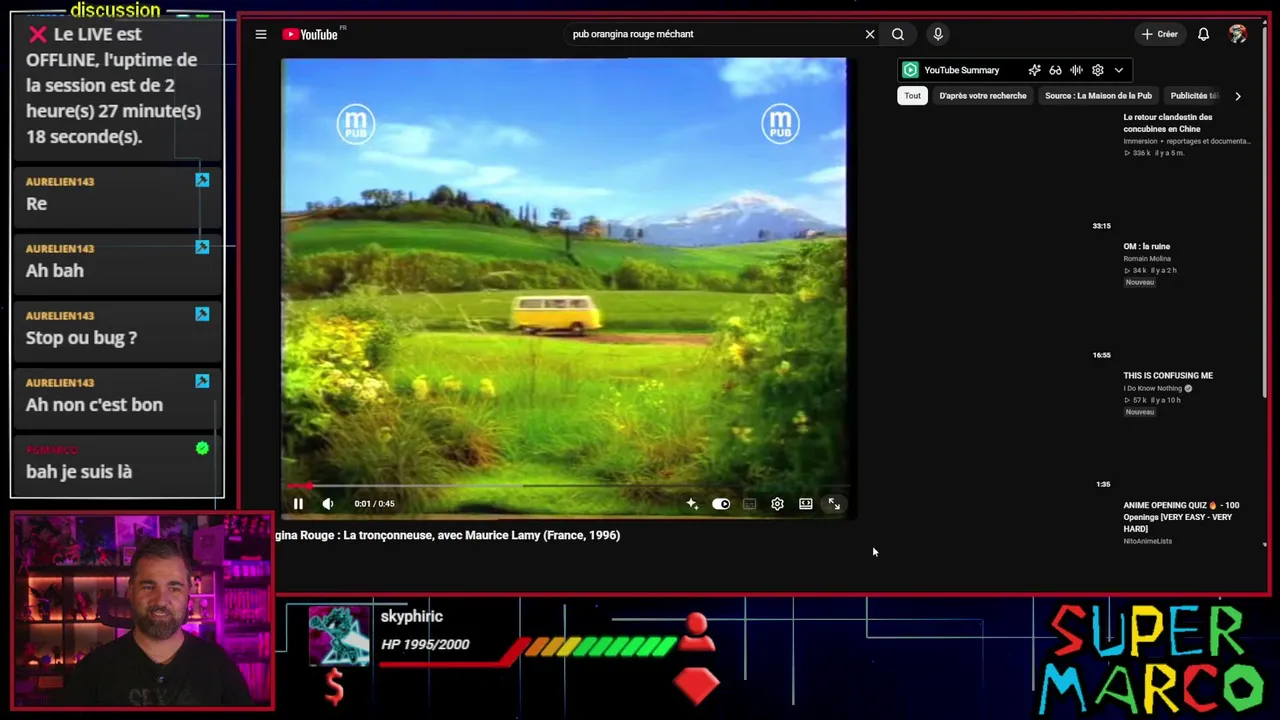
Task: Click the chat message Ah non c'est bon
Action: pyautogui.click(x=94, y=405)
